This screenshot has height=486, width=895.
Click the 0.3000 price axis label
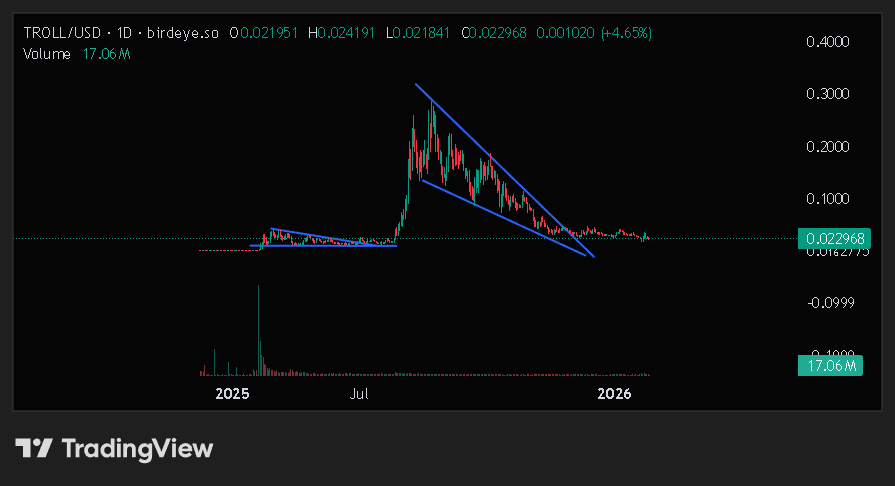[x=828, y=94]
